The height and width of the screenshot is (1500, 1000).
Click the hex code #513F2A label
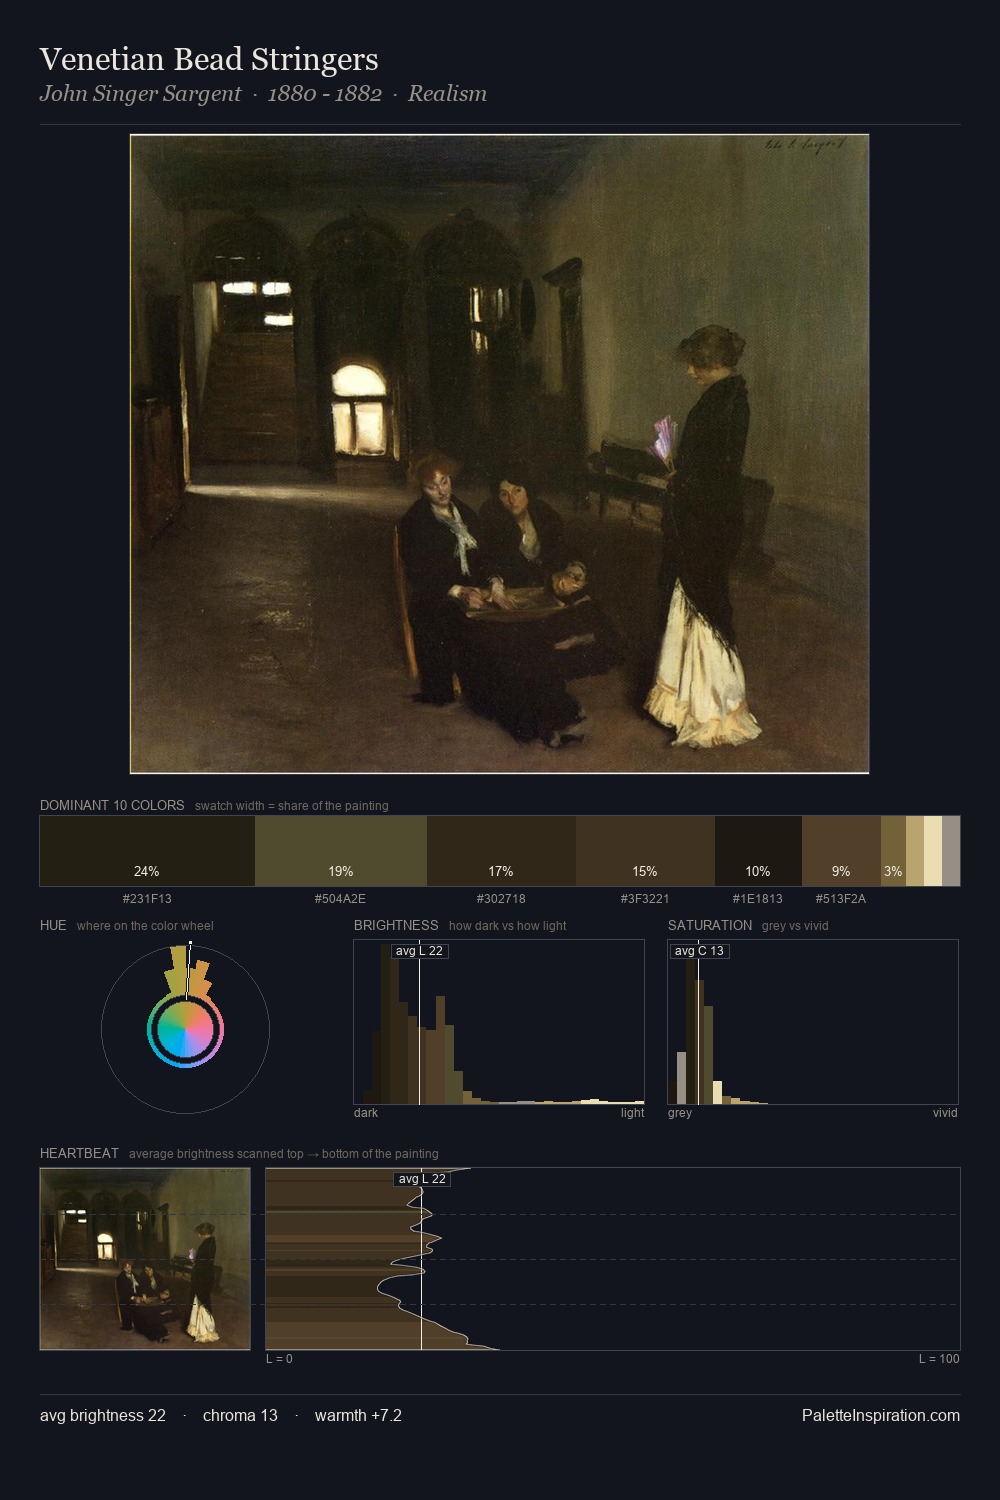click(841, 898)
